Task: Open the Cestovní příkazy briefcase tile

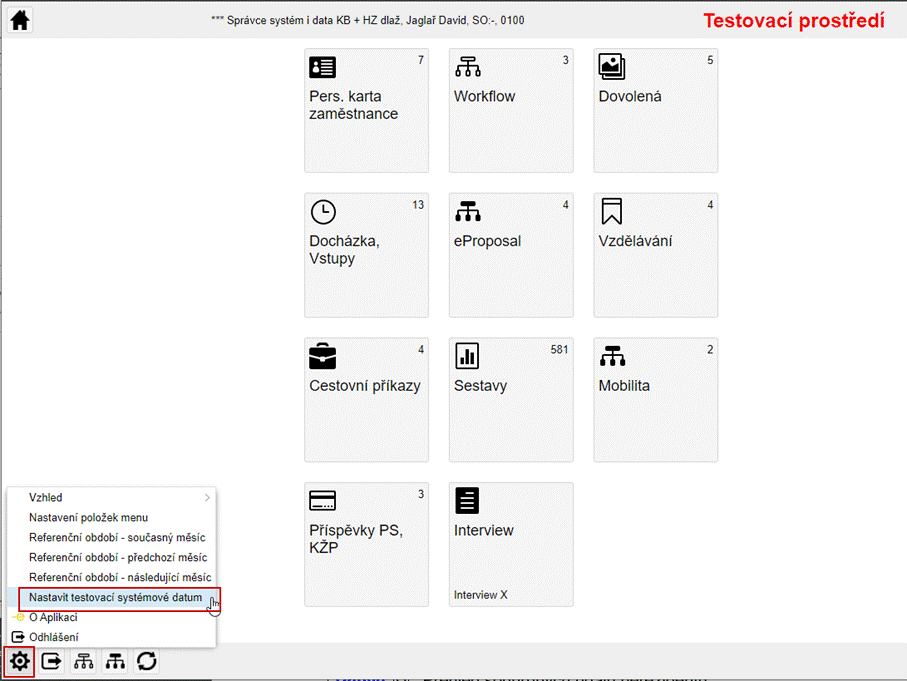Action: click(x=366, y=399)
